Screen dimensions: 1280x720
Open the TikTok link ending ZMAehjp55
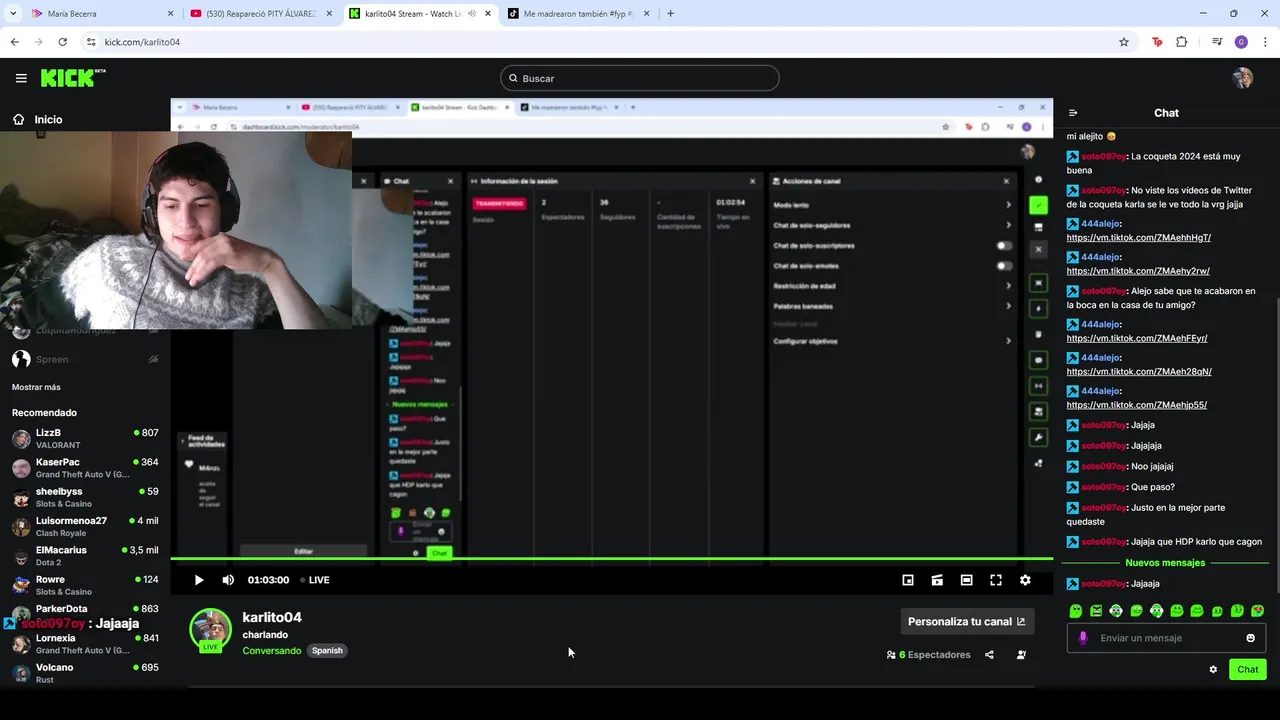(x=1137, y=405)
